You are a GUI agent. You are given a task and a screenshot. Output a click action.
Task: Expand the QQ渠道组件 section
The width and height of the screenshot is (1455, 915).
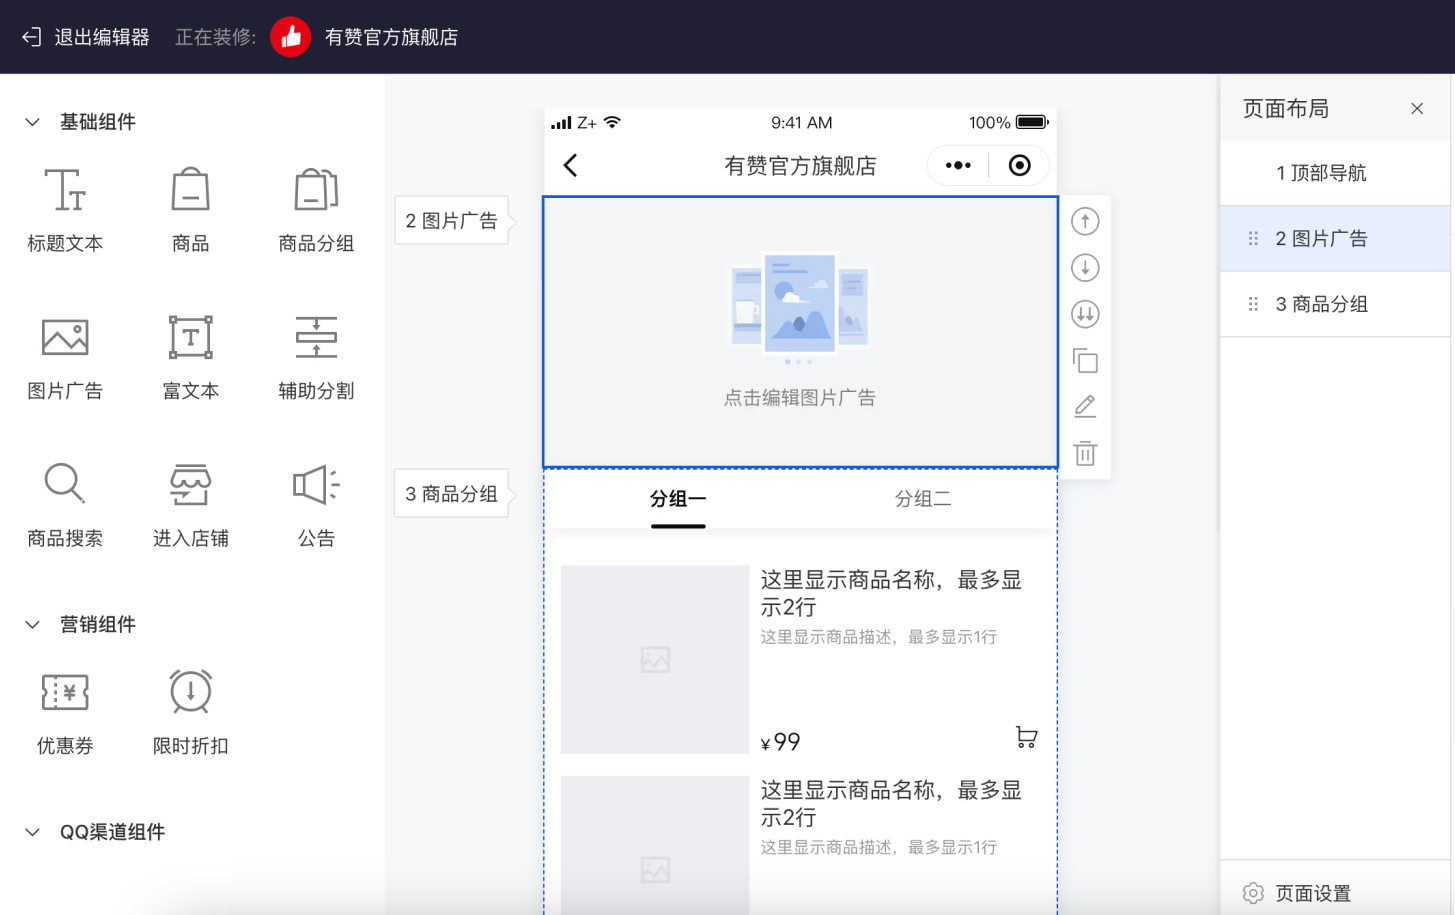(32, 832)
